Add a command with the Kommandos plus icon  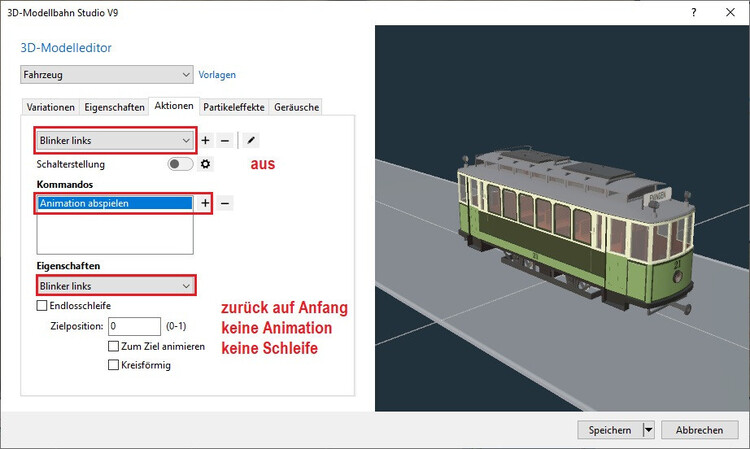coord(205,203)
